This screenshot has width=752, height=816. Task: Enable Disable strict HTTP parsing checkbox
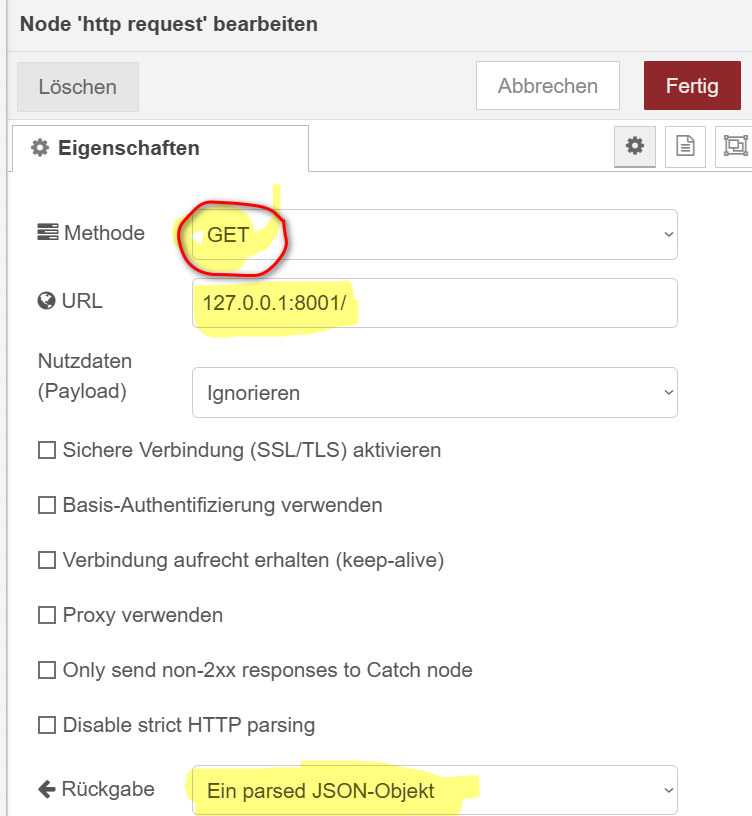pos(47,725)
